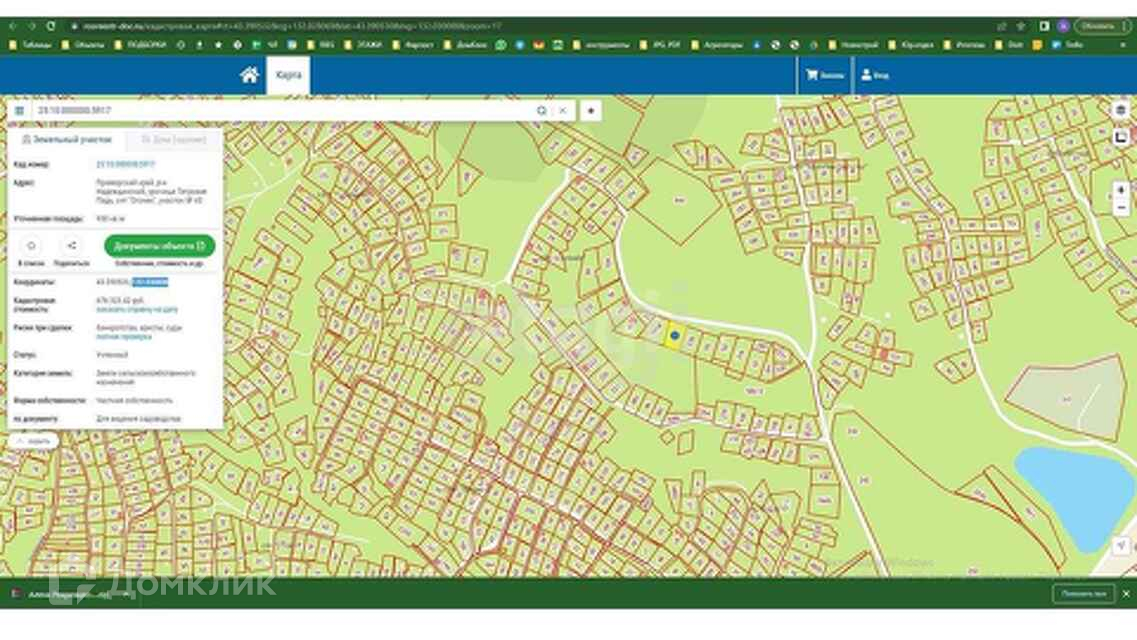
Task: Reload the browser page
Action: tap(51, 26)
